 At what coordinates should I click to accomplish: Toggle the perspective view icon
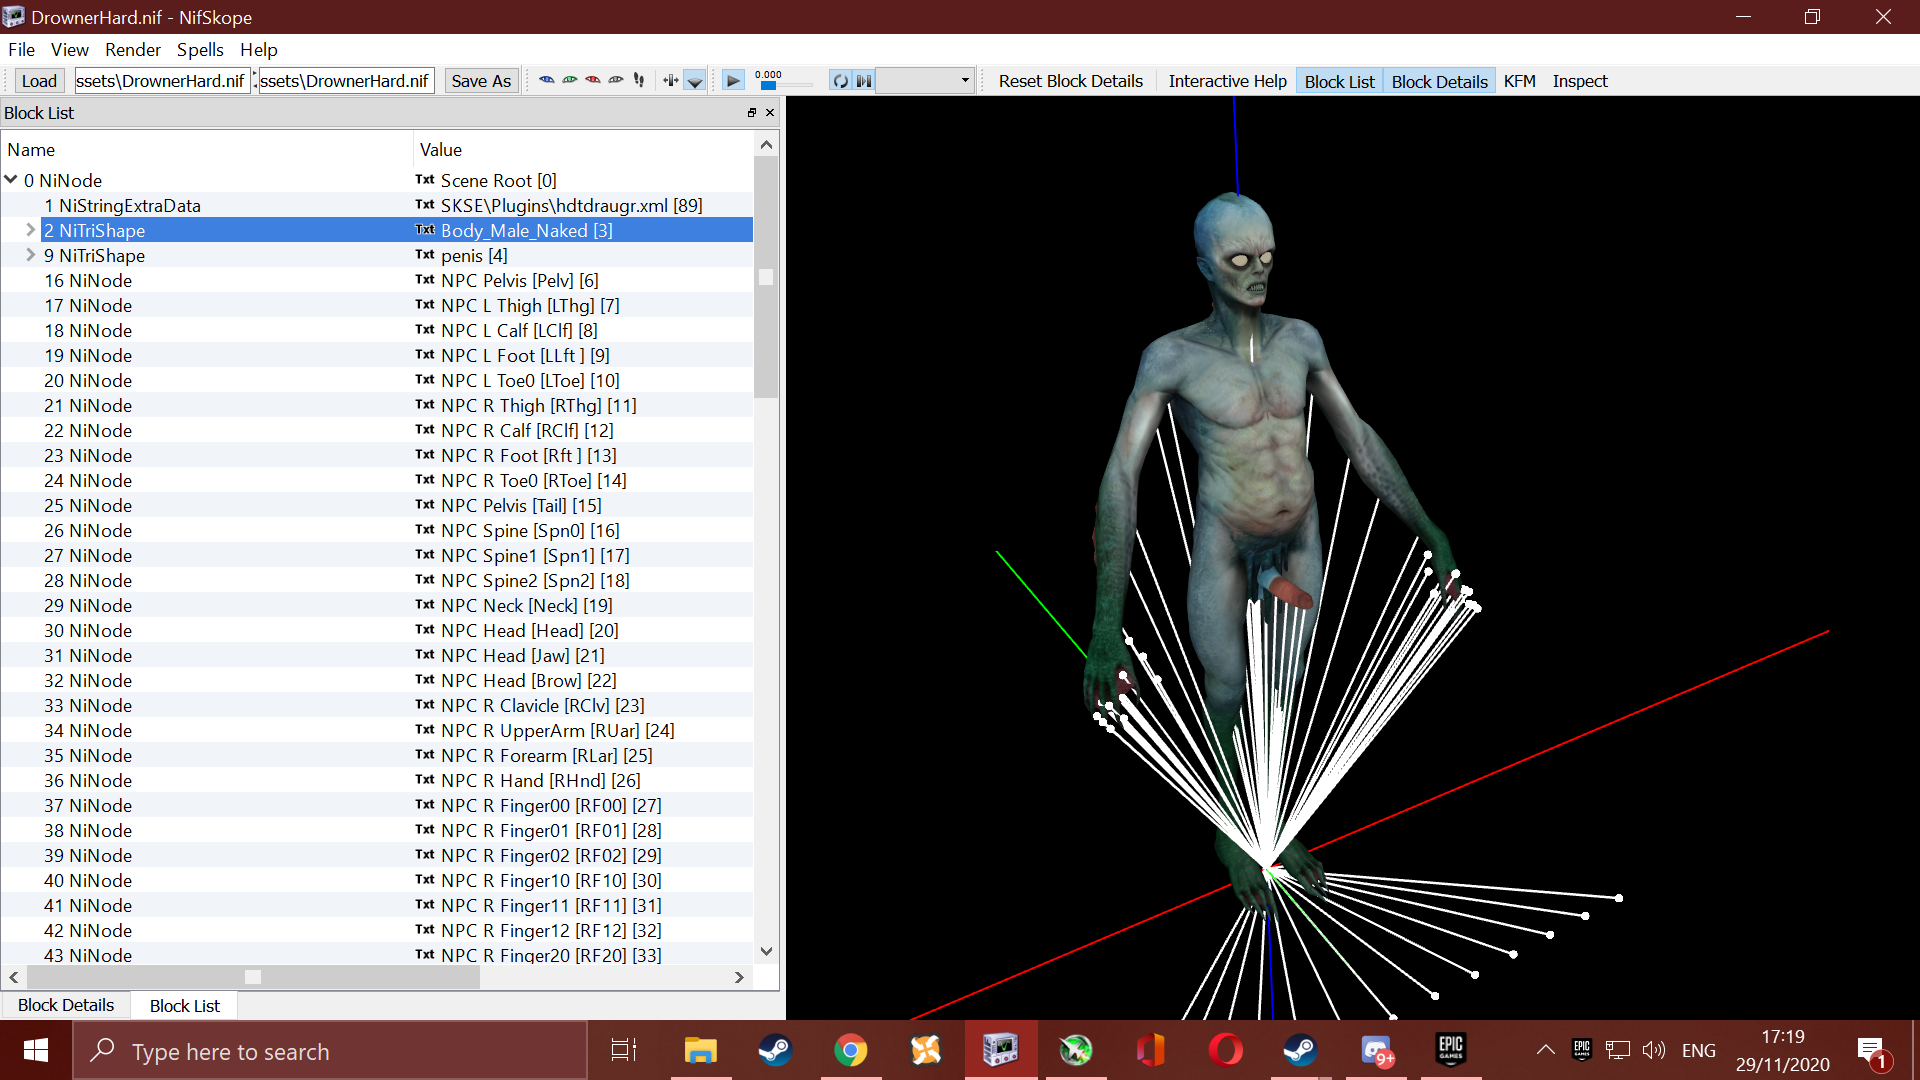coord(694,81)
